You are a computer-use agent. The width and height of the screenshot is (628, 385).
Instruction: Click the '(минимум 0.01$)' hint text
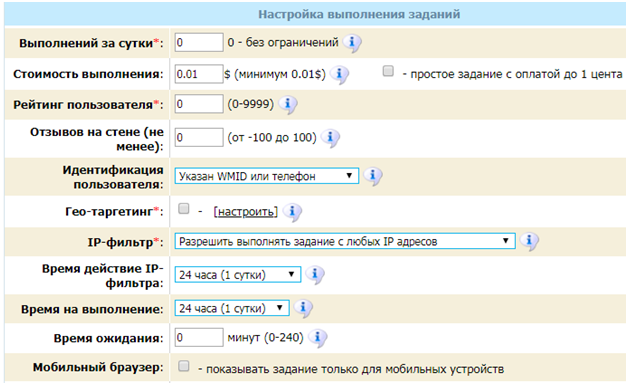point(280,75)
